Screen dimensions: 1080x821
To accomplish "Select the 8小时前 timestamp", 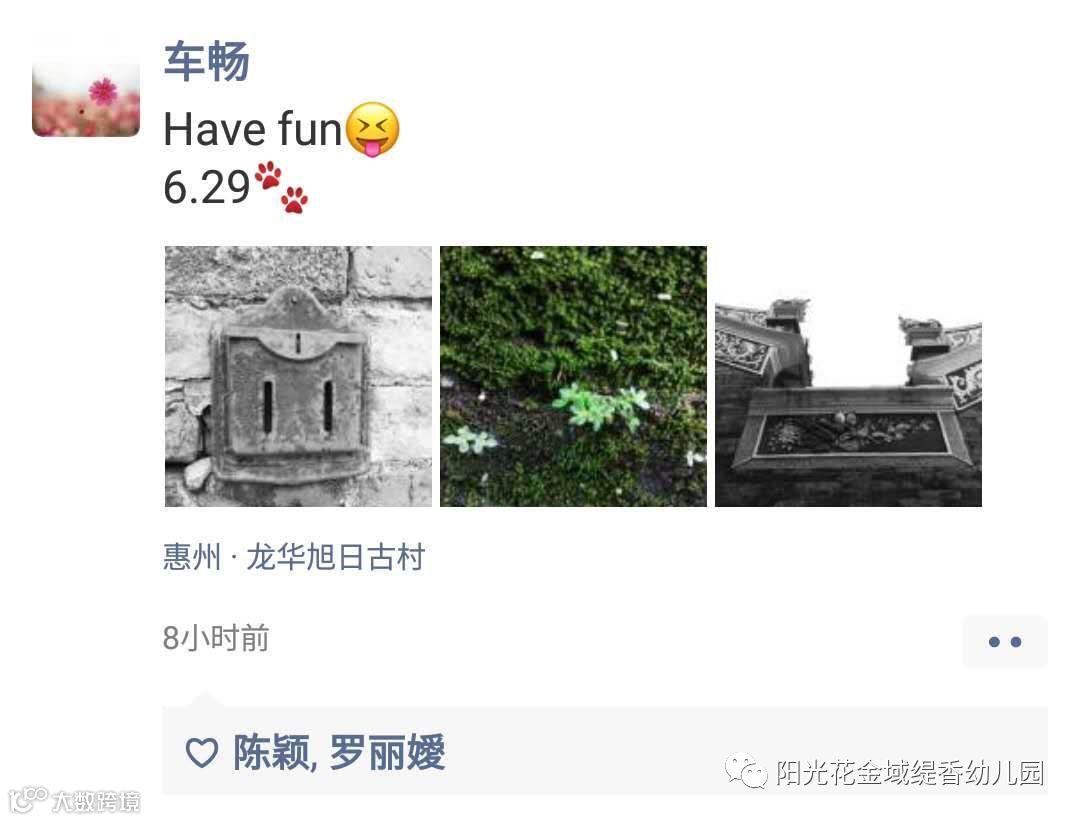I will tap(216, 638).
